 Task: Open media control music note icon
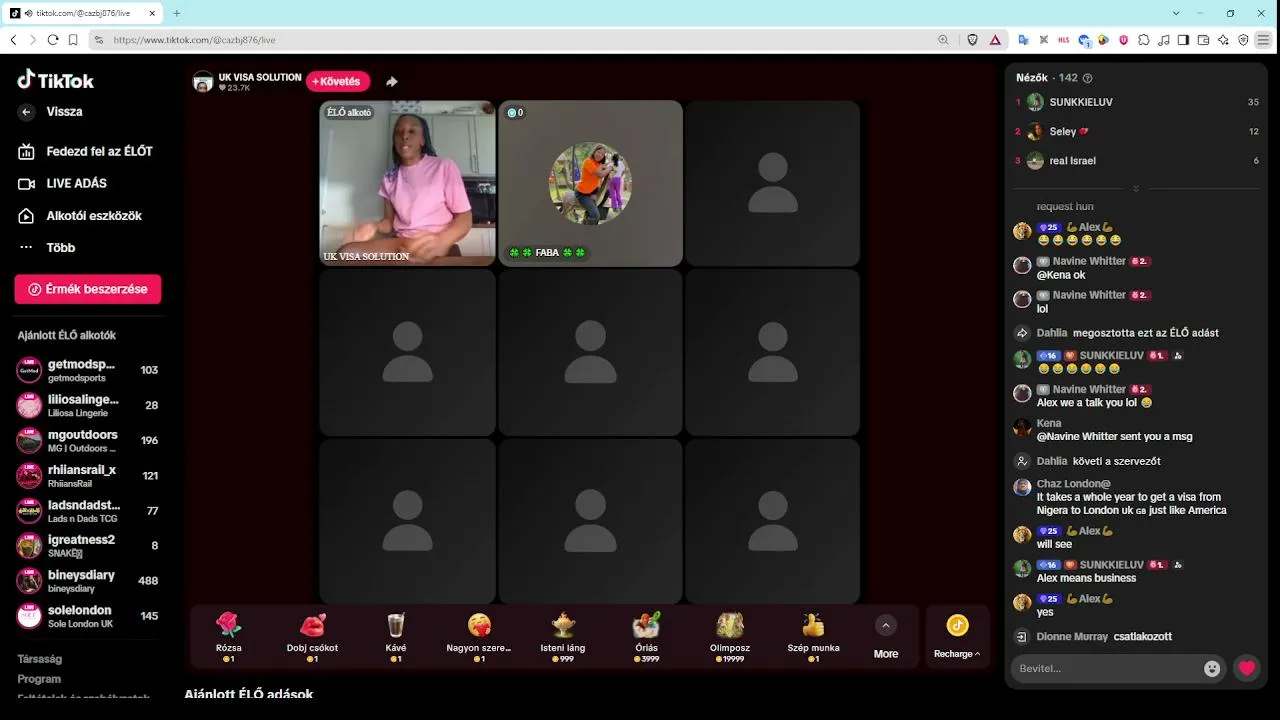(x=1163, y=40)
